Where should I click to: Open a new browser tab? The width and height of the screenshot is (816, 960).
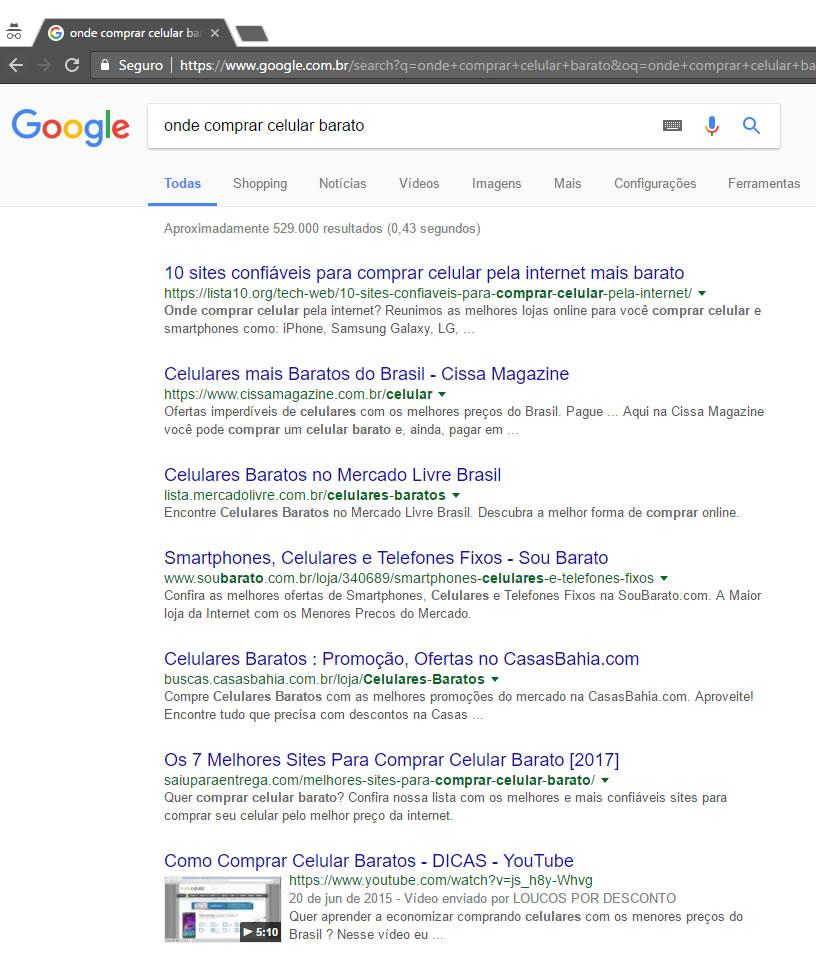tap(252, 33)
